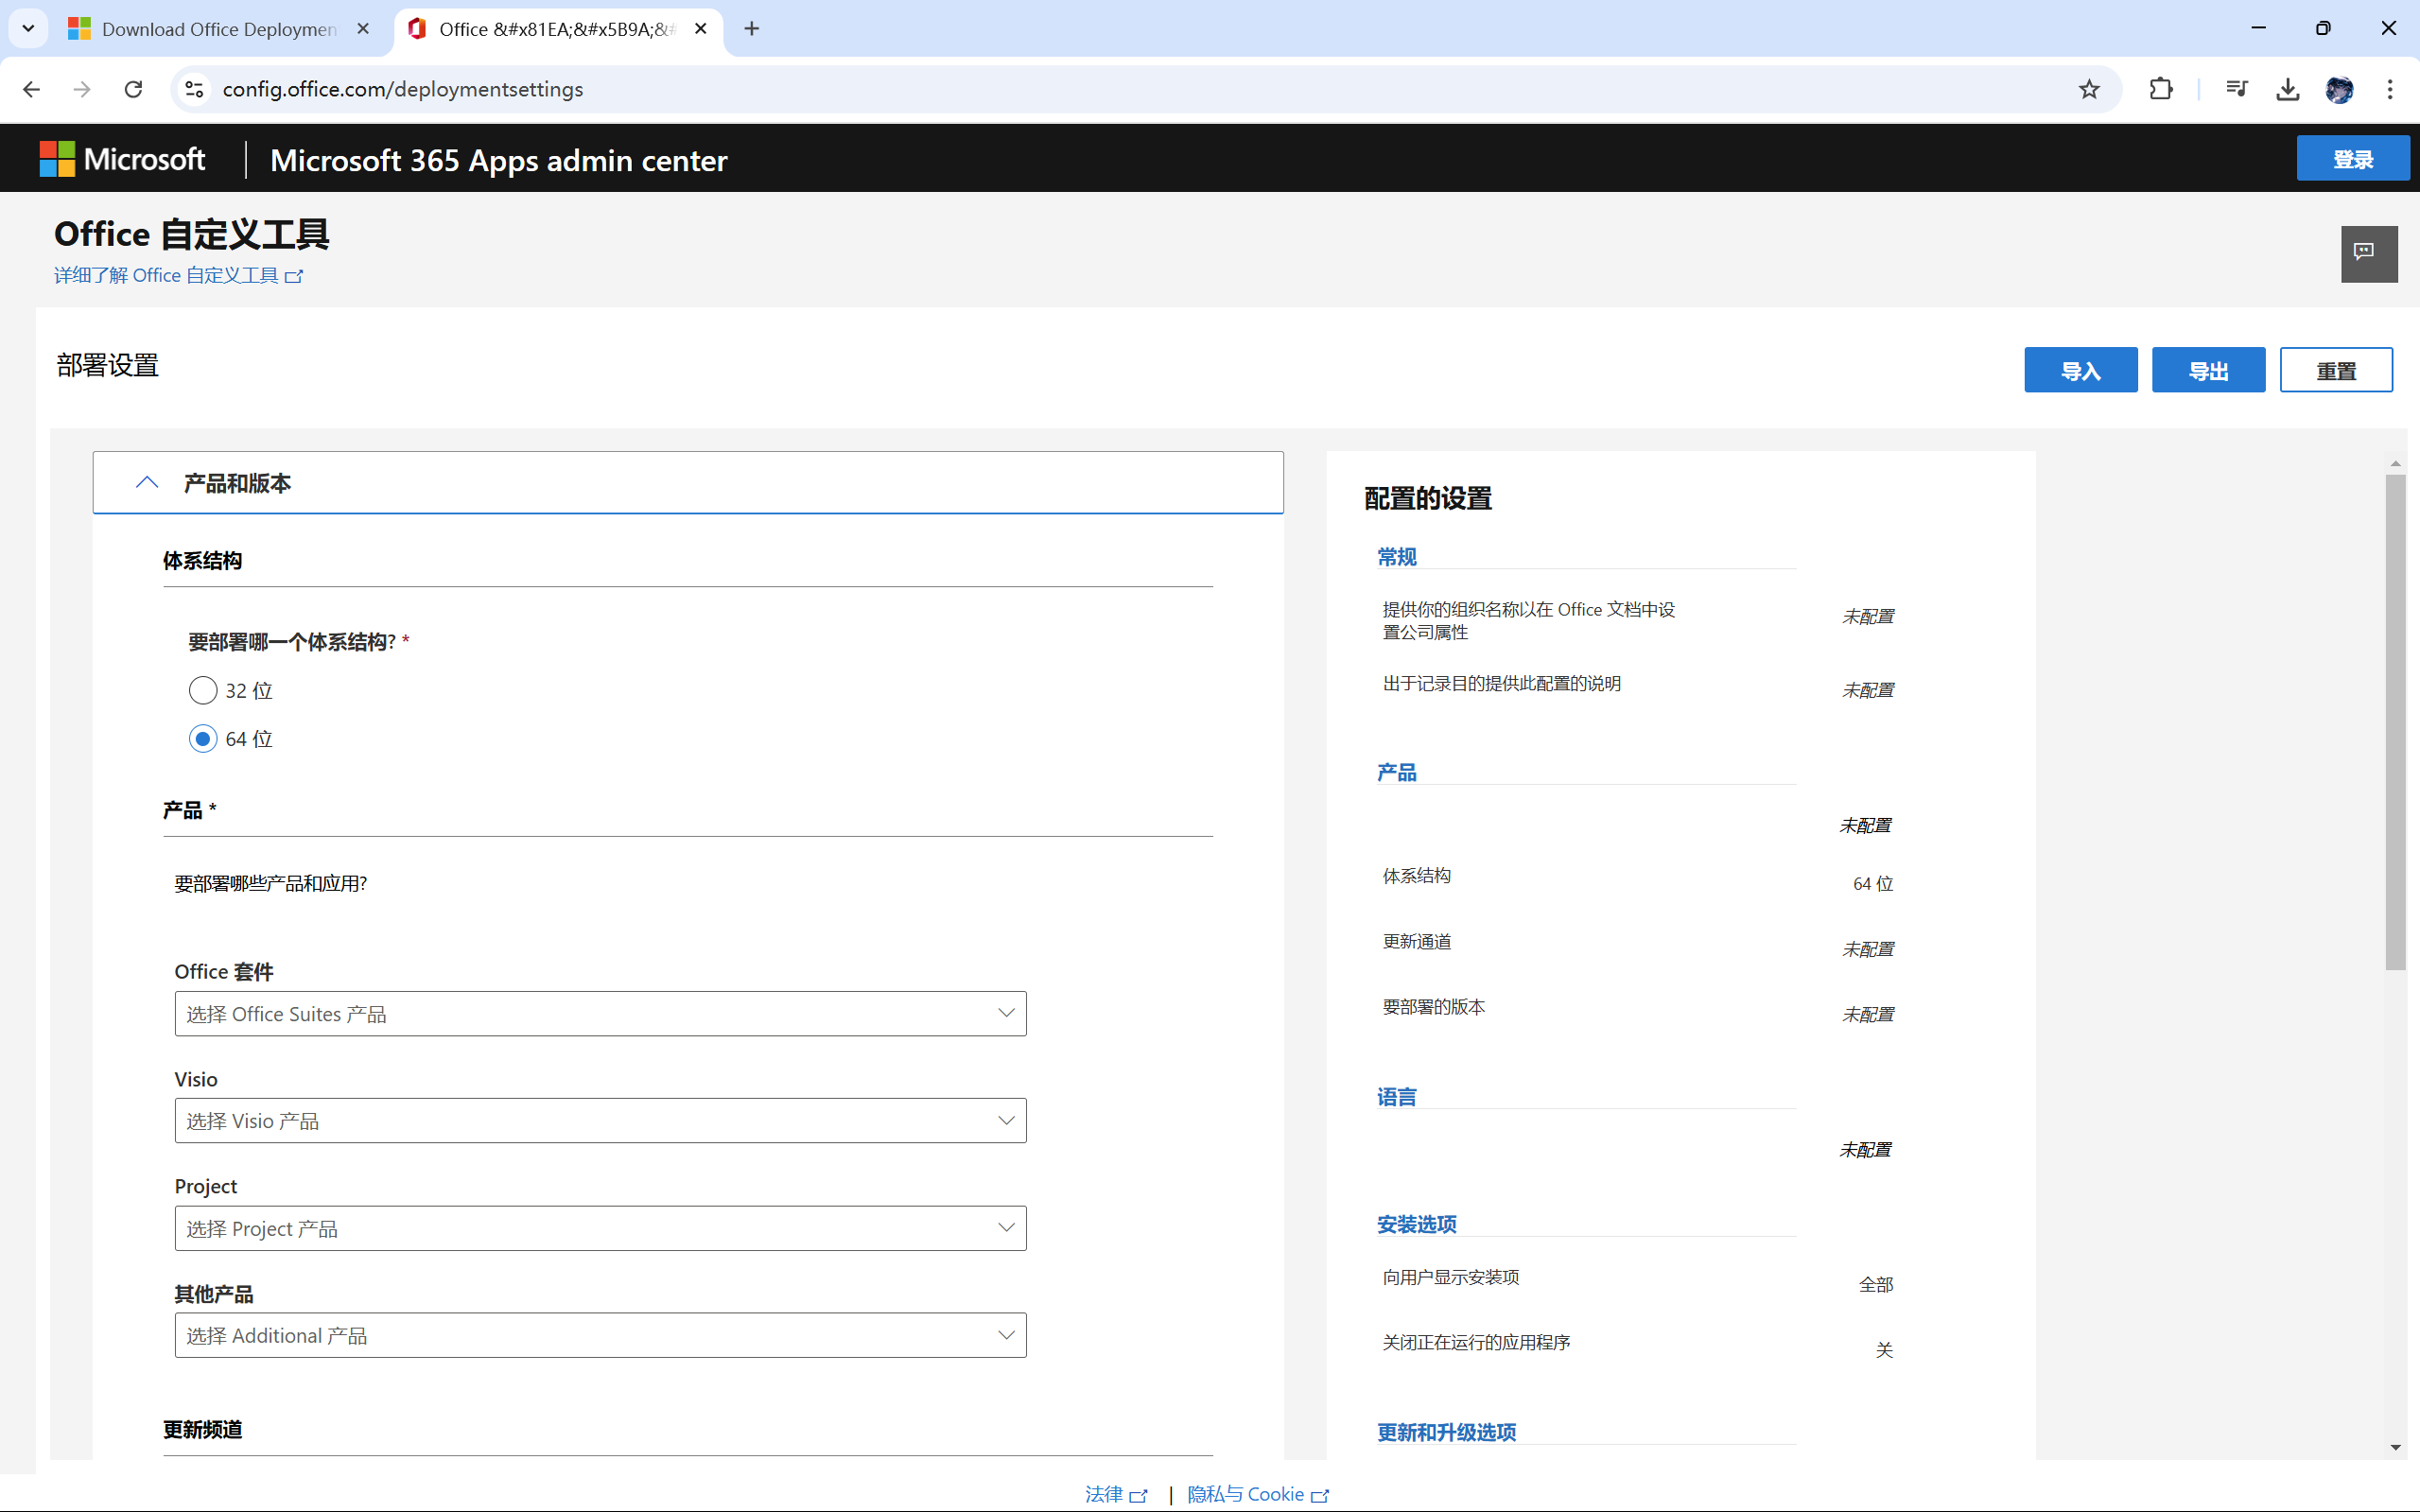Restore down the browser window
2420x1512 pixels.
click(2323, 28)
